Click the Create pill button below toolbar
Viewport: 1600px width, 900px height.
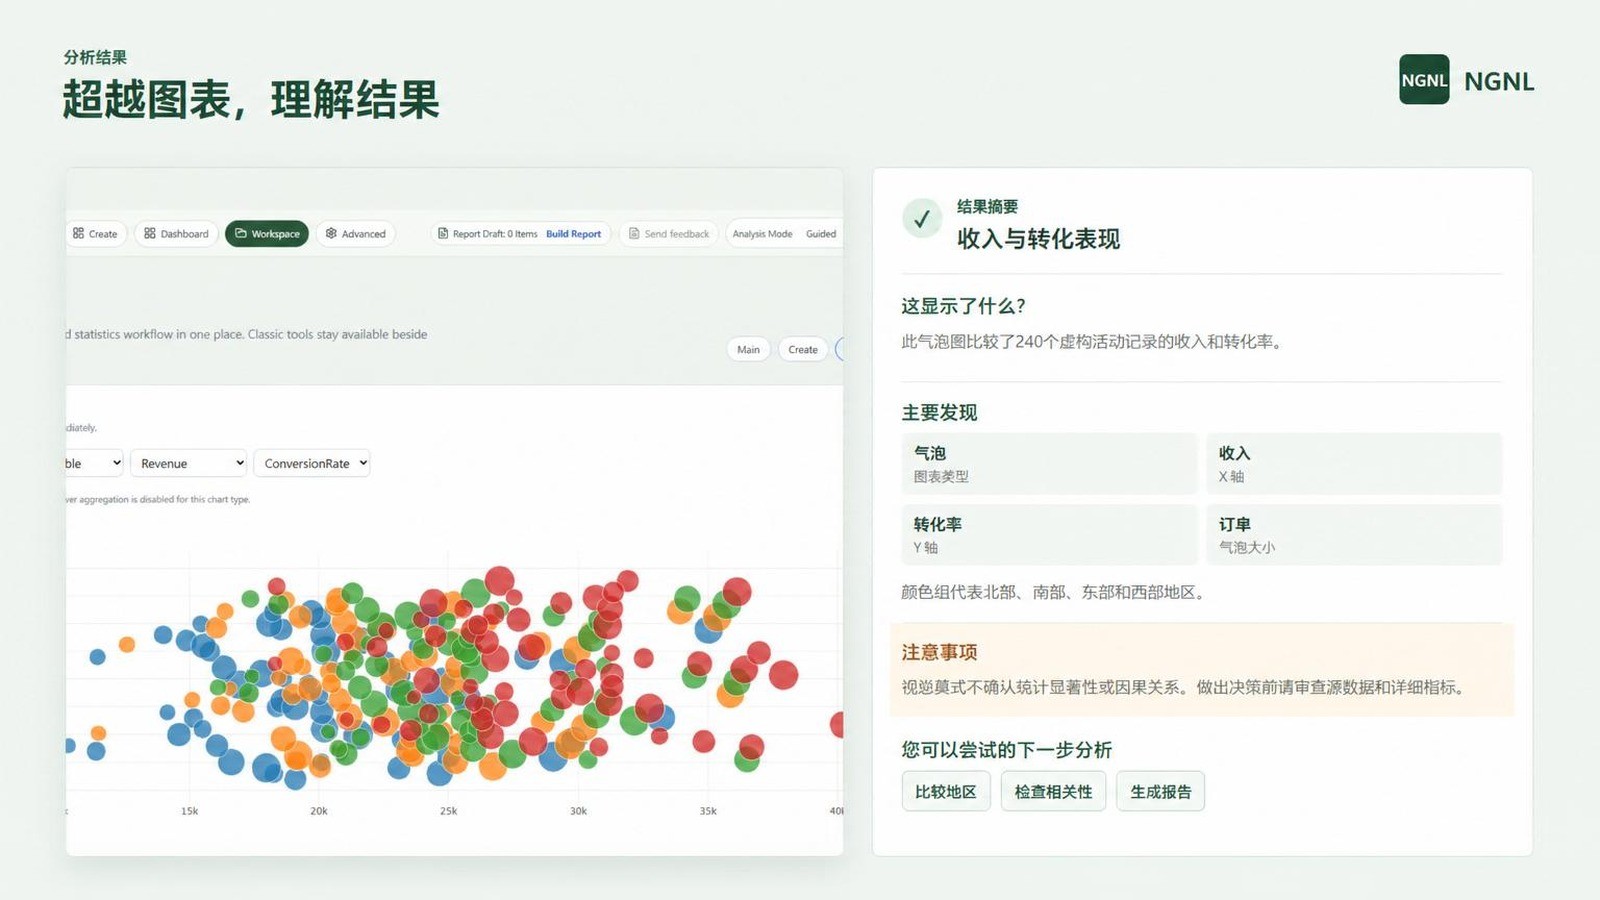[803, 349]
